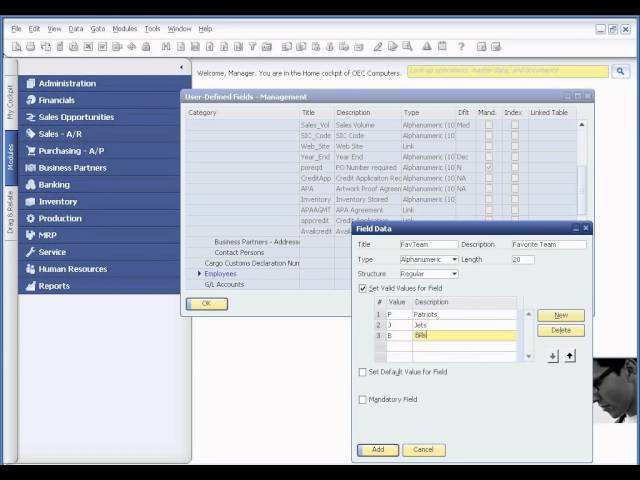Open the Tools menu
Viewport: 640px width, 480px height.
pyautogui.click(x=152, y=29)
